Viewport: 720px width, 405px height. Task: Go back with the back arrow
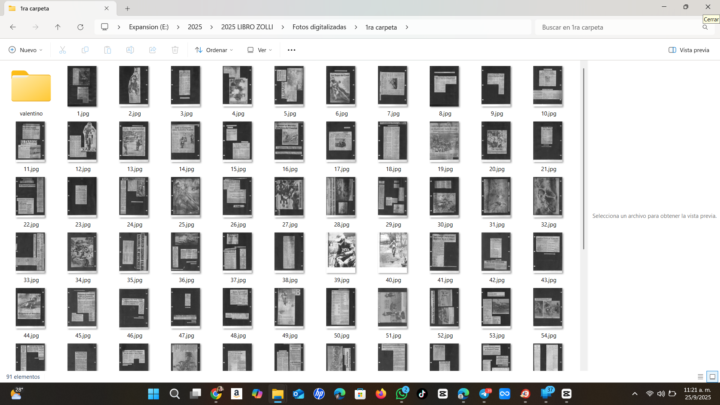click(x=13, y=27)
